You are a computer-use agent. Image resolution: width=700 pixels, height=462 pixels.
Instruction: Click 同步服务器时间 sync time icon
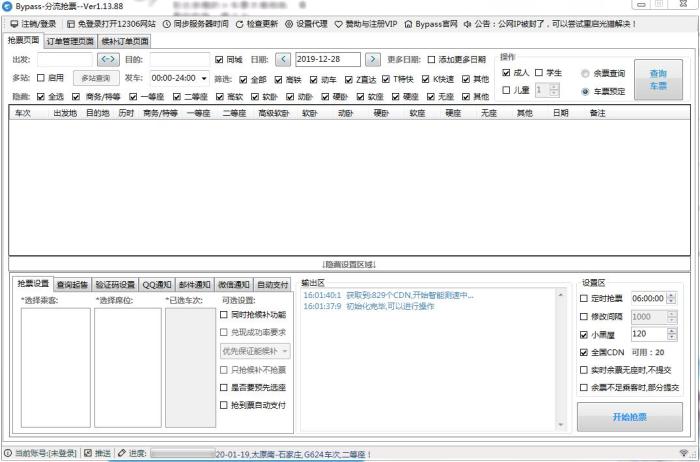click(196, 23)
